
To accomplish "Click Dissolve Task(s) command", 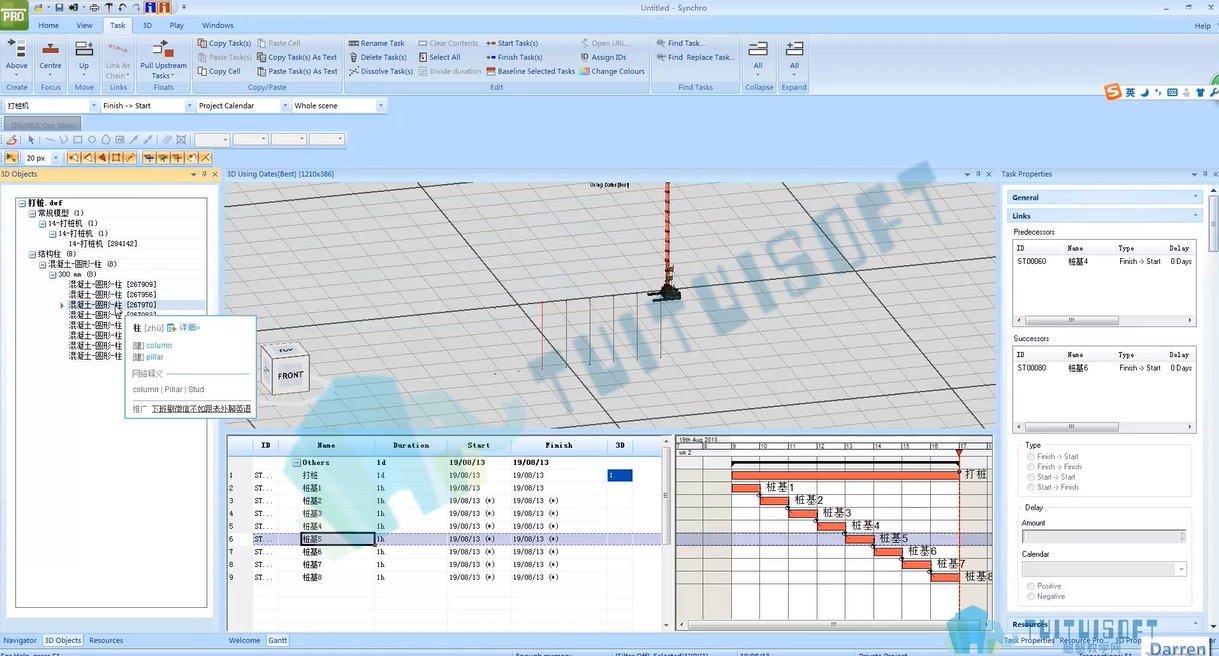I will [380, 72].
